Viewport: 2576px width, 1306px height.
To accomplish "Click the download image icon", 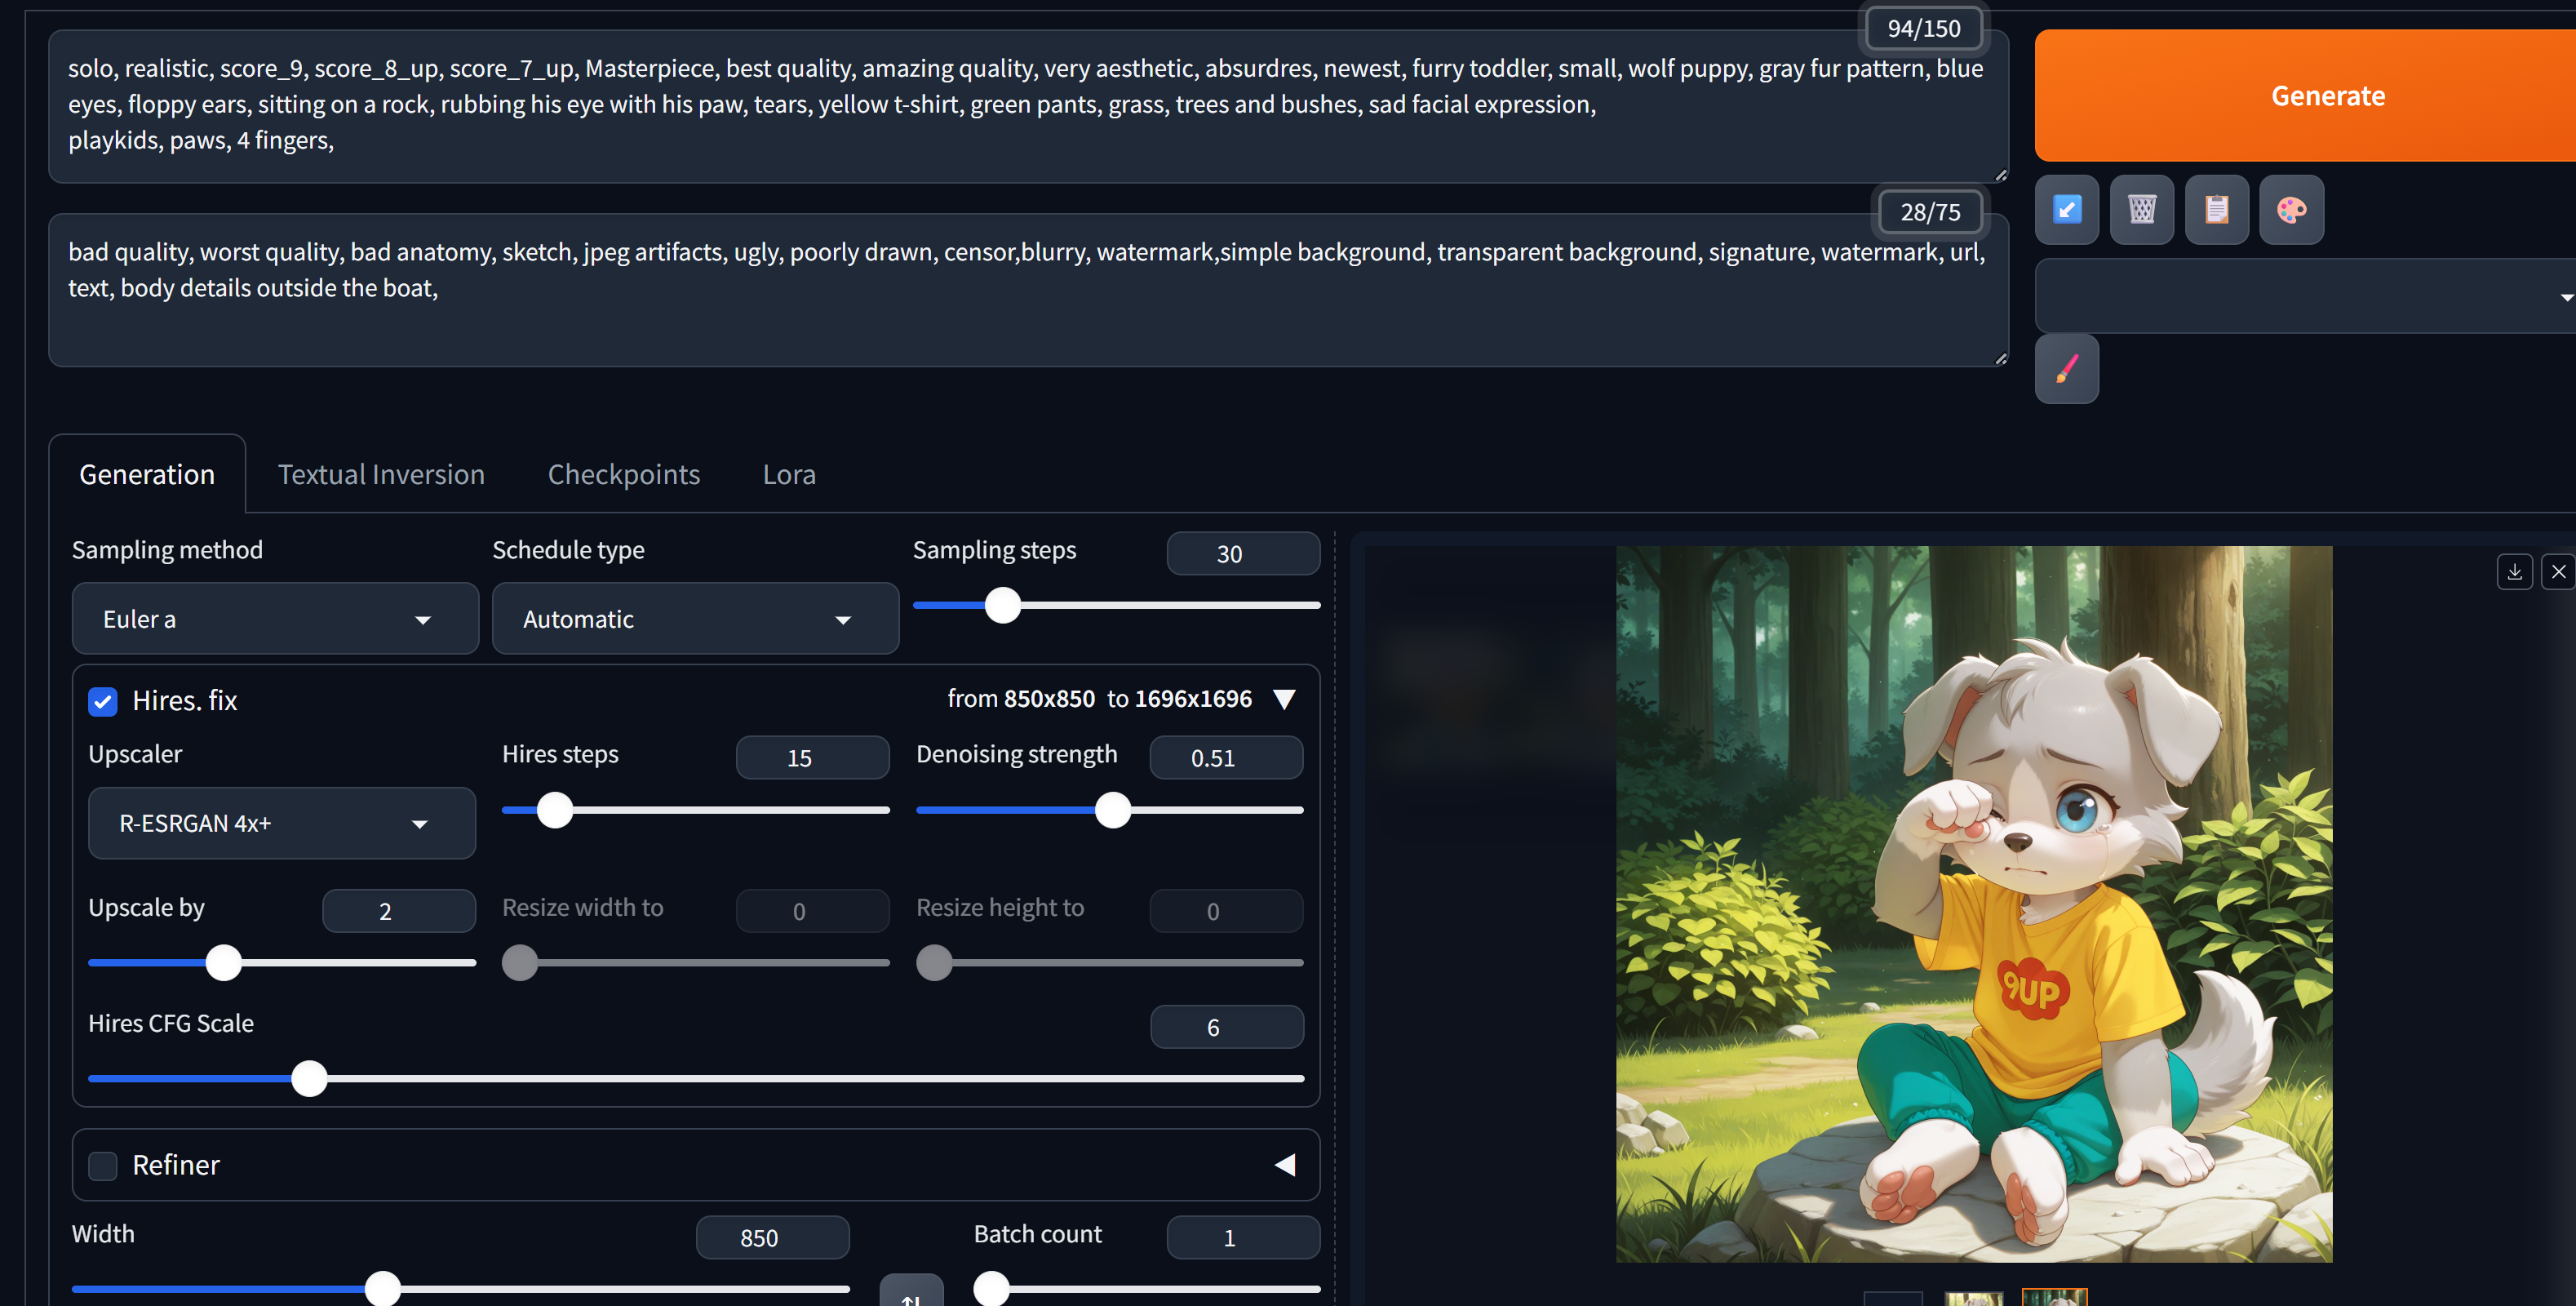I will (x=2514, y=572).
